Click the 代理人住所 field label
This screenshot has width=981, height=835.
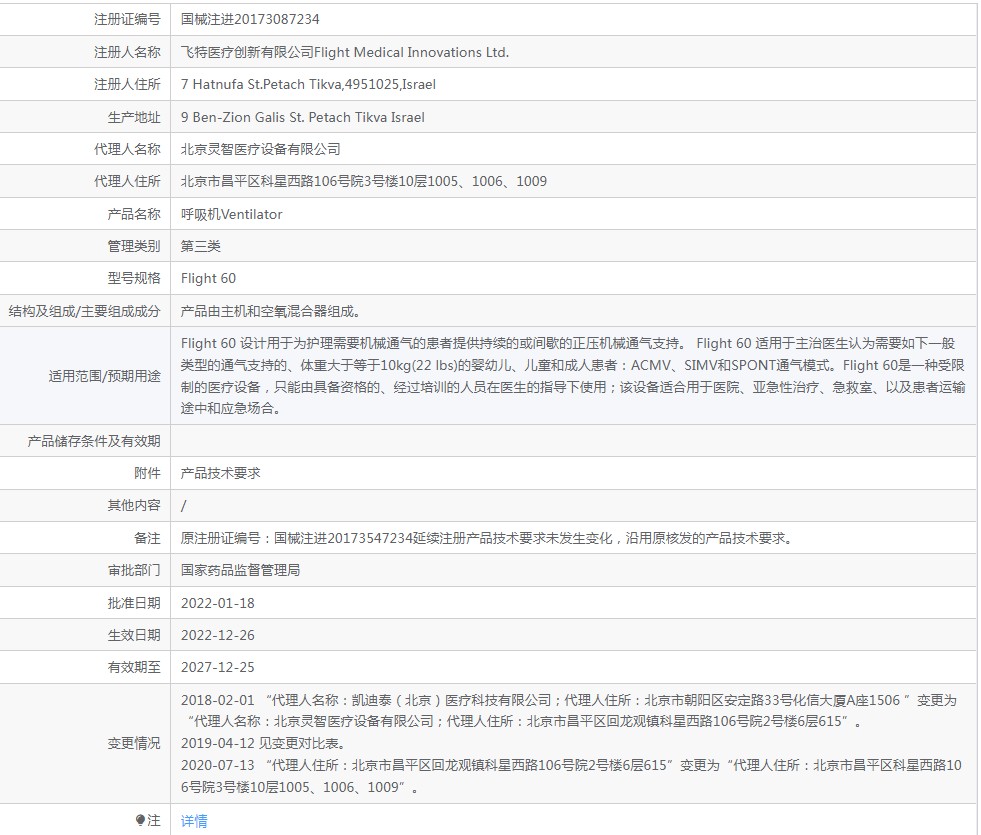tap(128, 181)
